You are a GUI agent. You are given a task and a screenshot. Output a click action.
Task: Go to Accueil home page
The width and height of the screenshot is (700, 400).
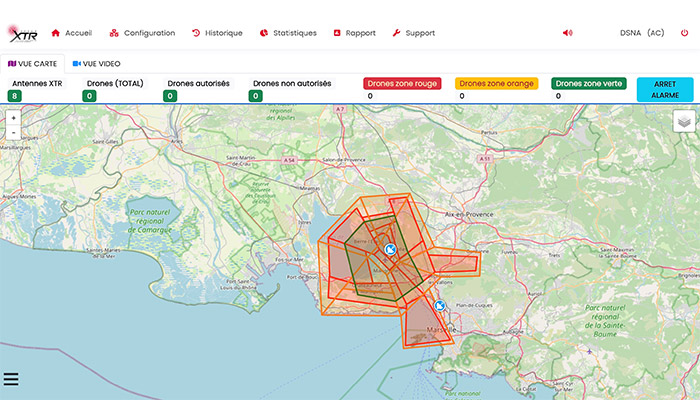[x=71, y=33]
